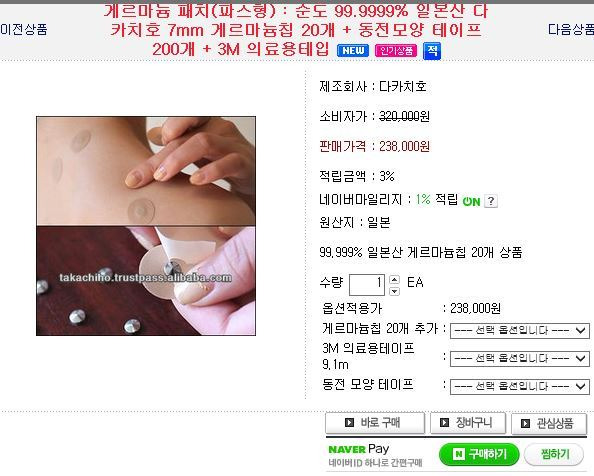Viewport: 594px width, 476px height.
Task: Toggle the green ON mileage indicator
Action: 471,201
